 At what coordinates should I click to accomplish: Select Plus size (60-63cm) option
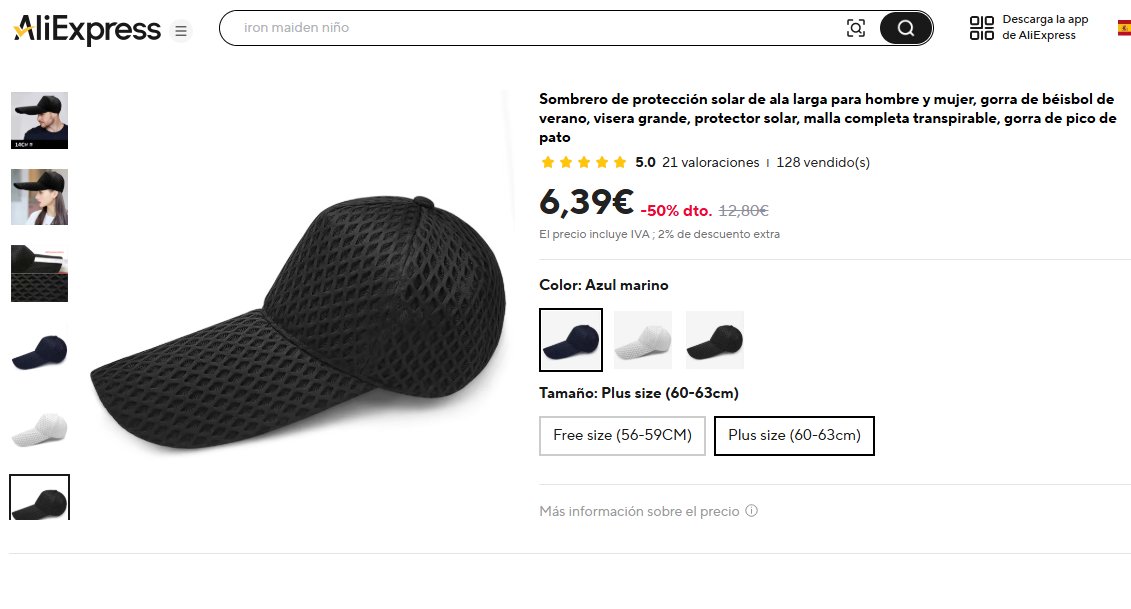pyautogui.click(x=794, y=435)
